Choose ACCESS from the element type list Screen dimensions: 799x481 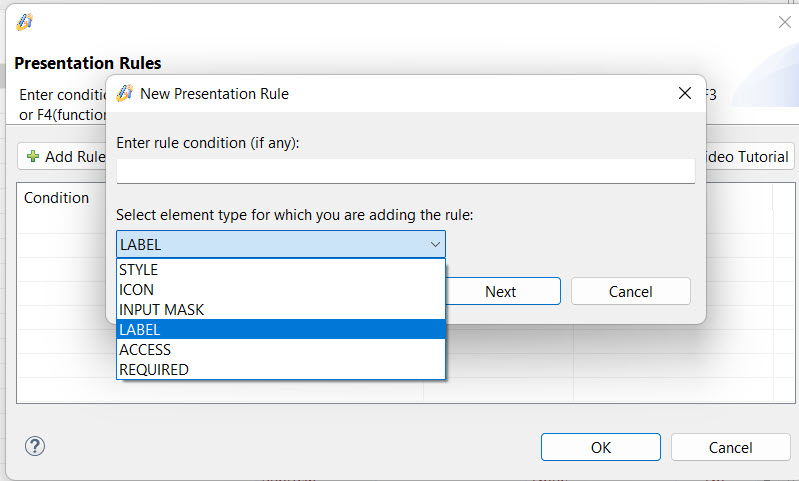[x=281, y=350]
